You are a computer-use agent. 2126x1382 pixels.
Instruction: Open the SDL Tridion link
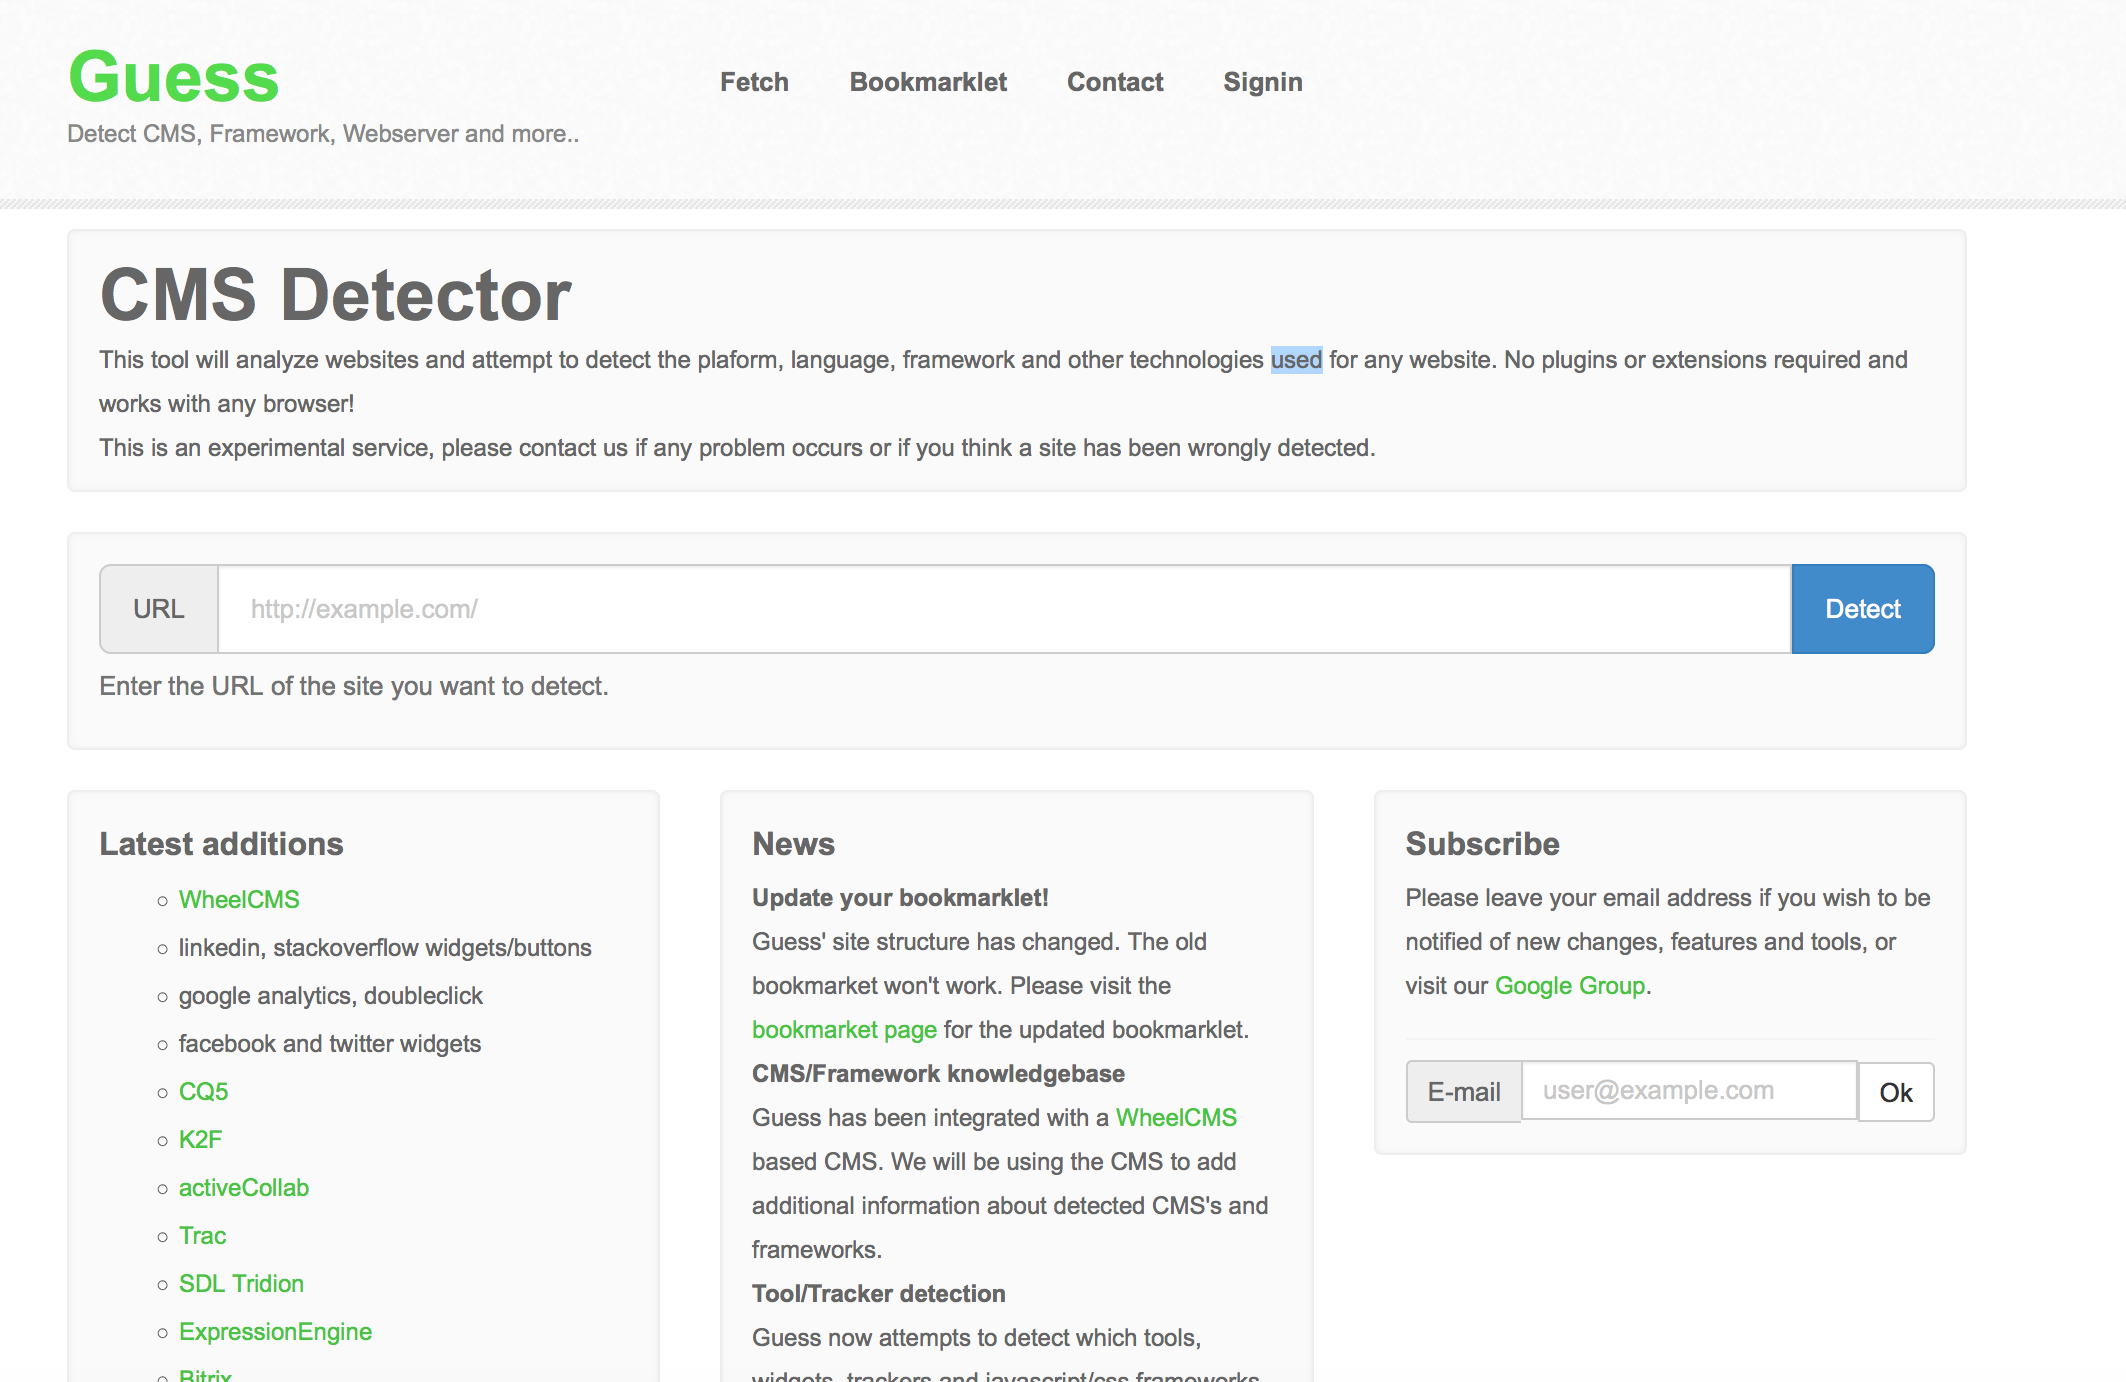[x=240, y=1283]
